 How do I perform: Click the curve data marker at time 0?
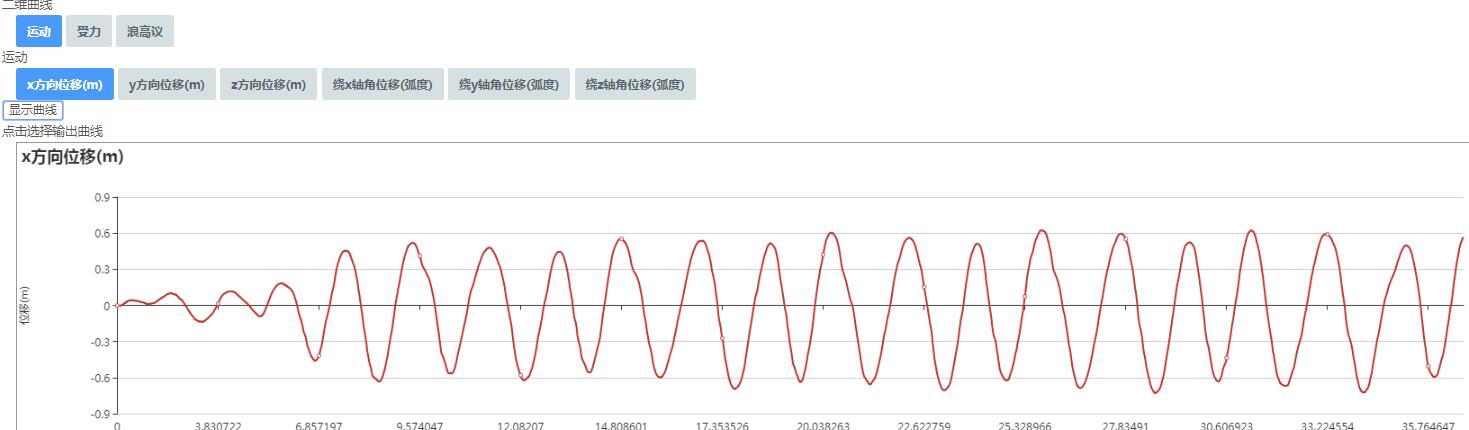117,305
